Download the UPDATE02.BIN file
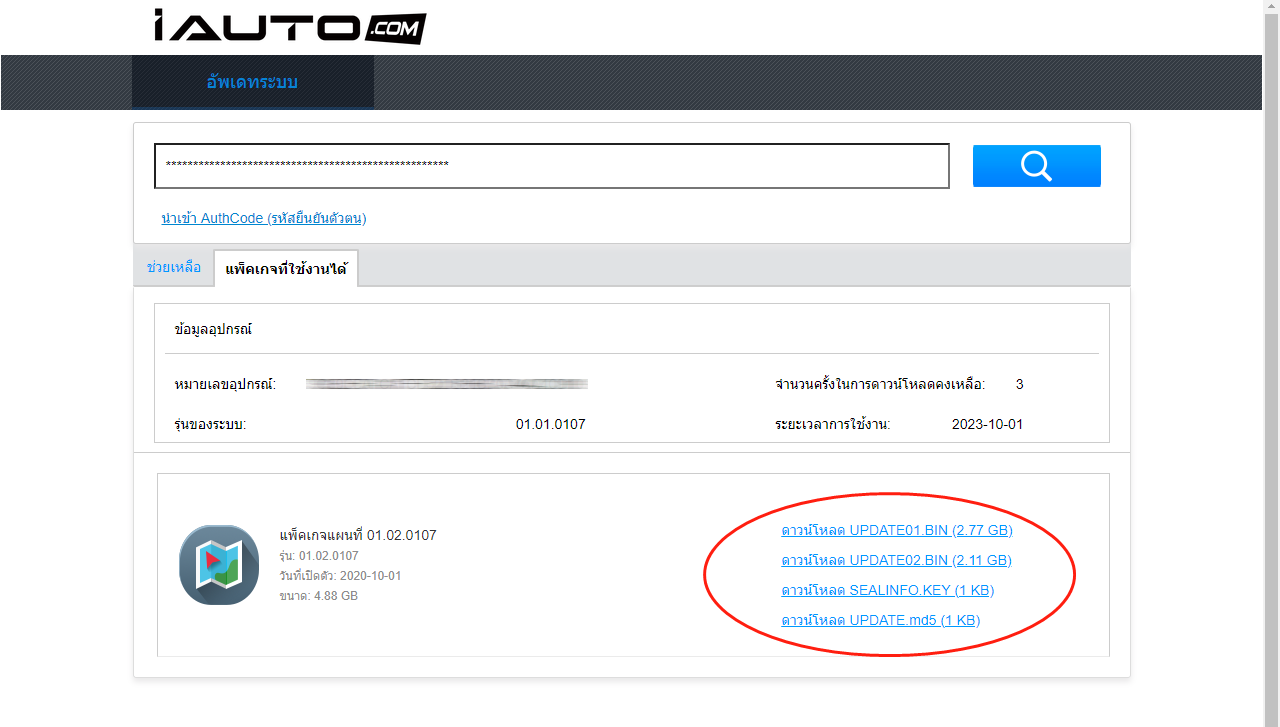1280x727 pixels. pos(896,560)
